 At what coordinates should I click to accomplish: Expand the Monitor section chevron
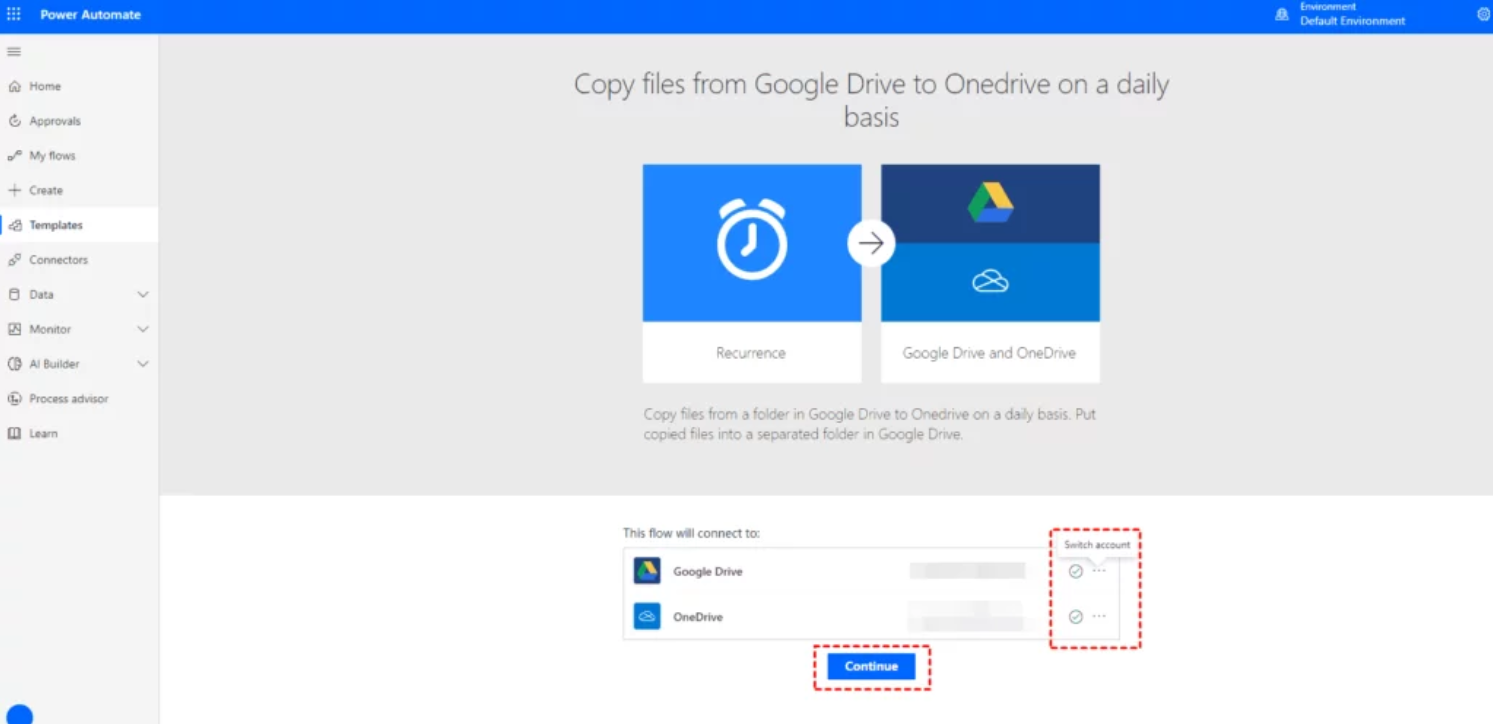pos(143,329)
